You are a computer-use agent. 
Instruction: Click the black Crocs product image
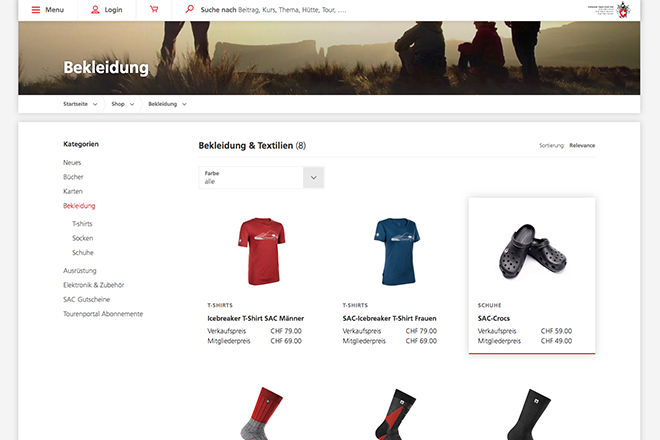[532, 251]
